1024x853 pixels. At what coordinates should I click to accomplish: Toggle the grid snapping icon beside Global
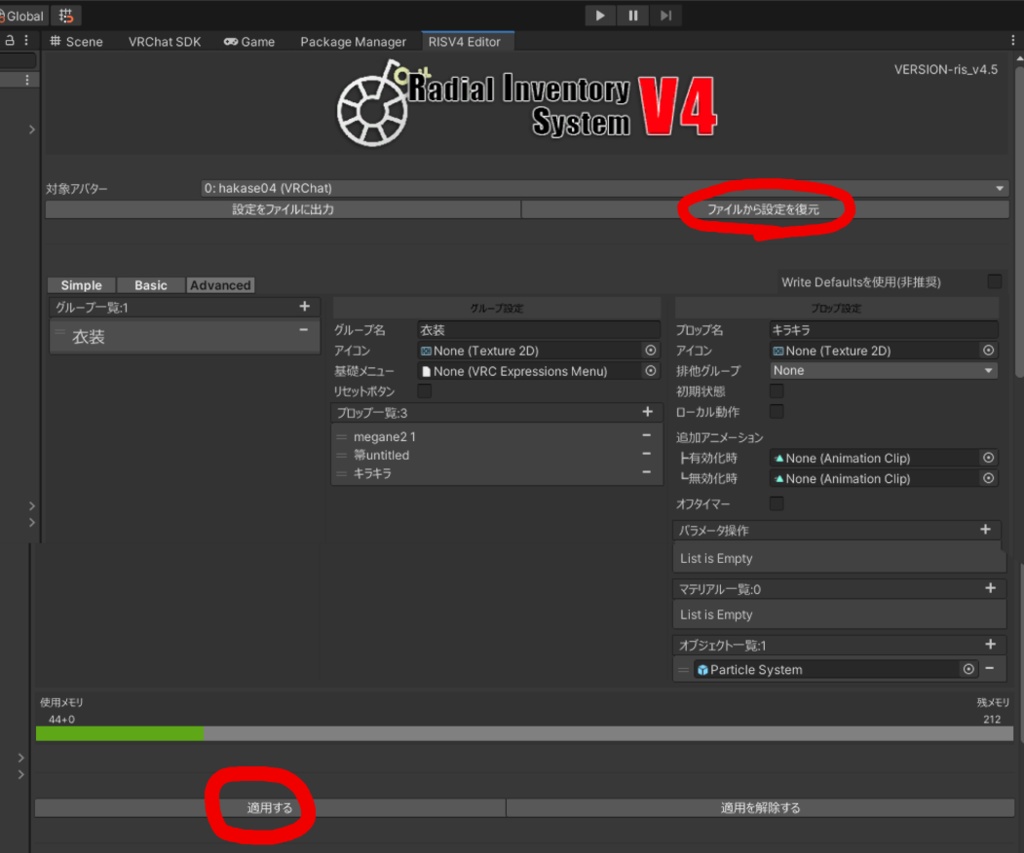click(x=66, y=16)
